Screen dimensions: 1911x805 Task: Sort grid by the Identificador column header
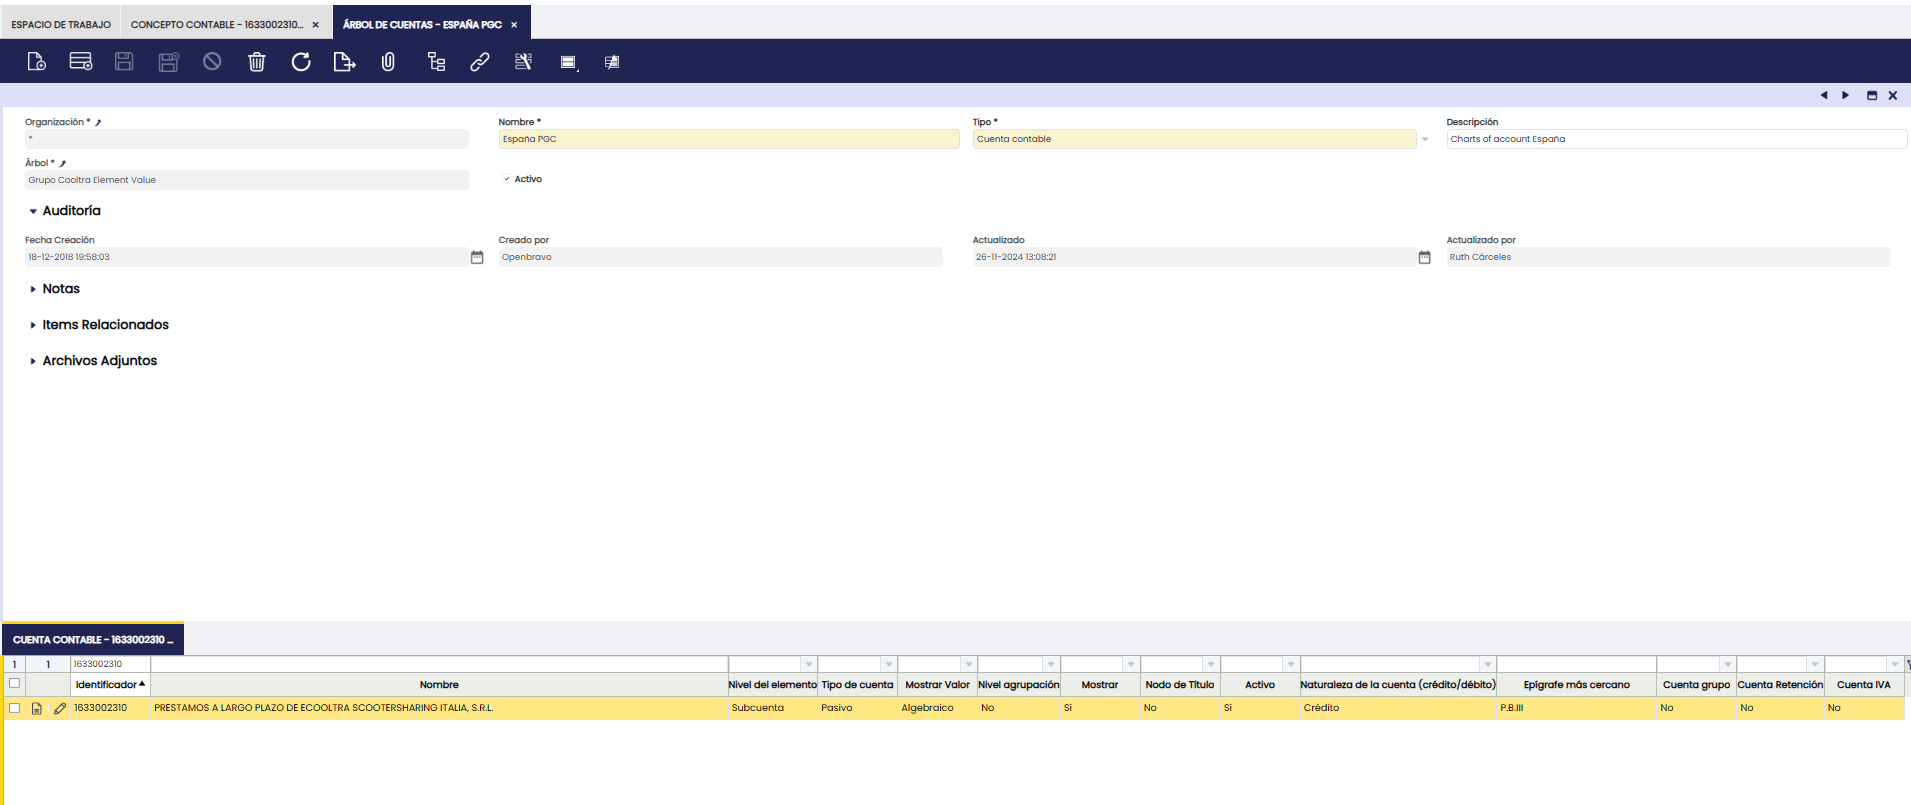coord(107,685)
